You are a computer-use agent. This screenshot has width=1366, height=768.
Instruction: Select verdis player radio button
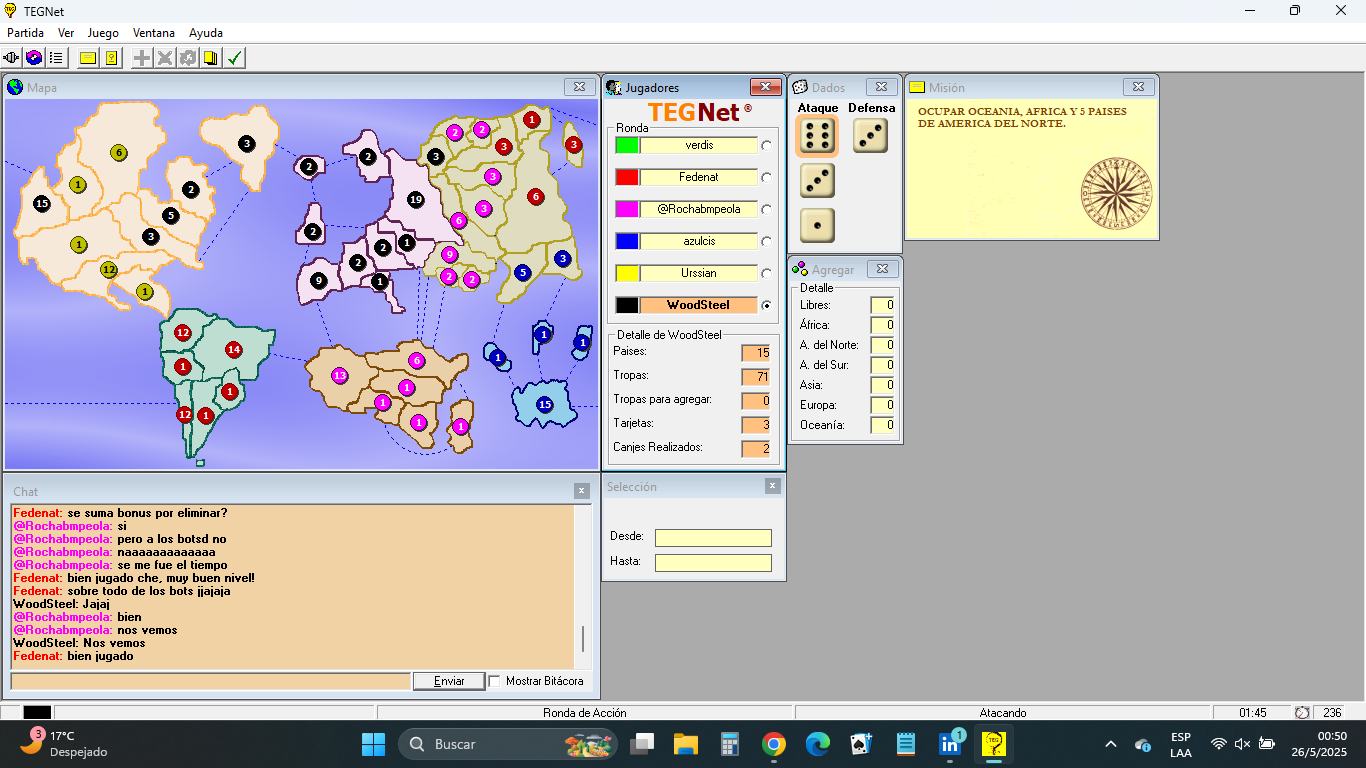[766, 145]
